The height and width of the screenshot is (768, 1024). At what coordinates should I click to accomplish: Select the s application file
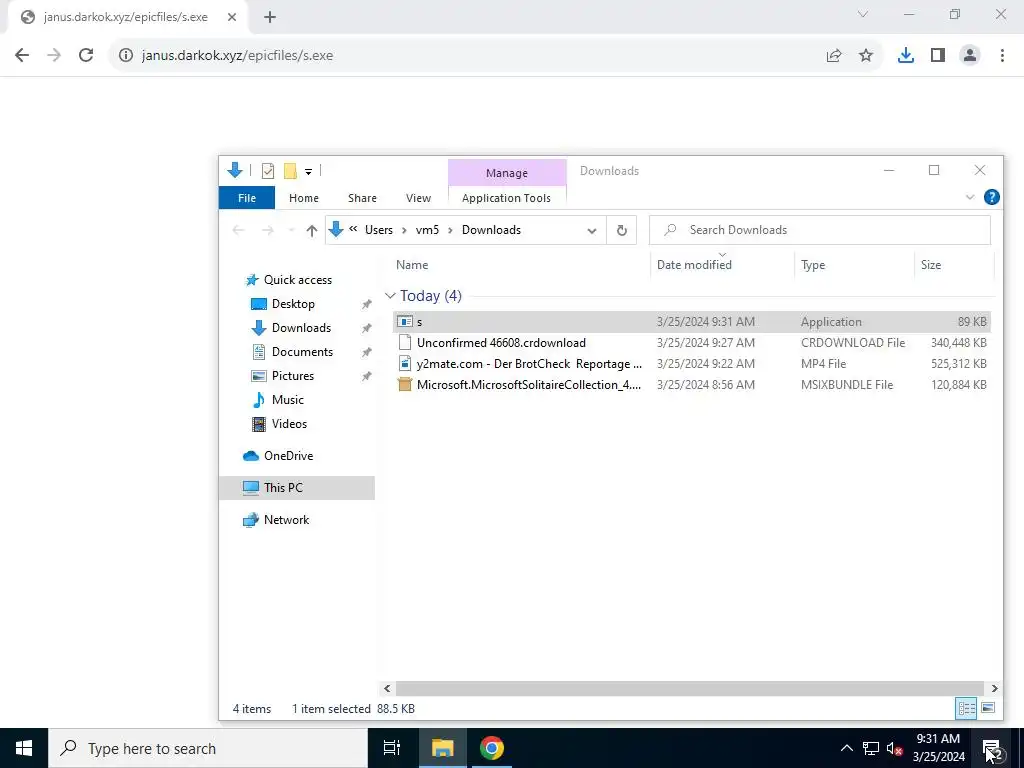[x=692, y=322]
